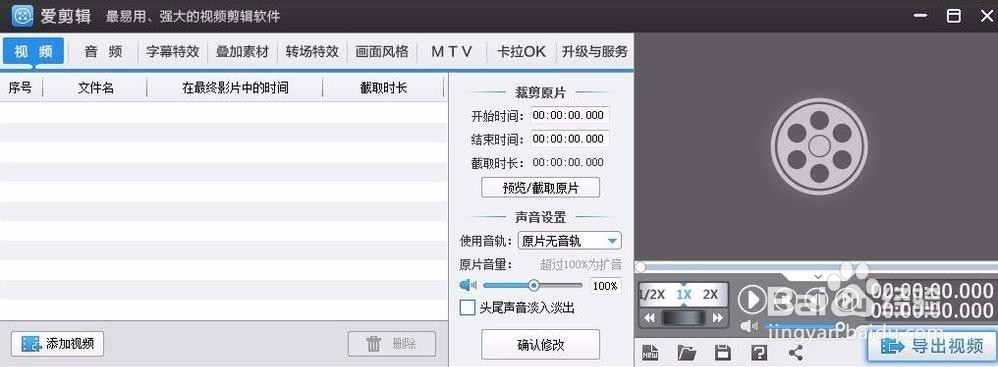Play the preview video
Image resolution: width=998 pixels, height=367 pixels.
point(752,299)
